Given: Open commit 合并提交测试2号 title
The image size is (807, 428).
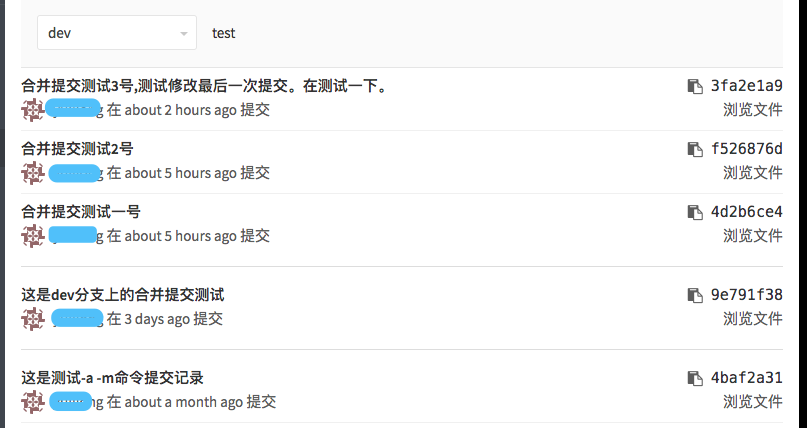Looking at the screenshot, I should 77,149.
